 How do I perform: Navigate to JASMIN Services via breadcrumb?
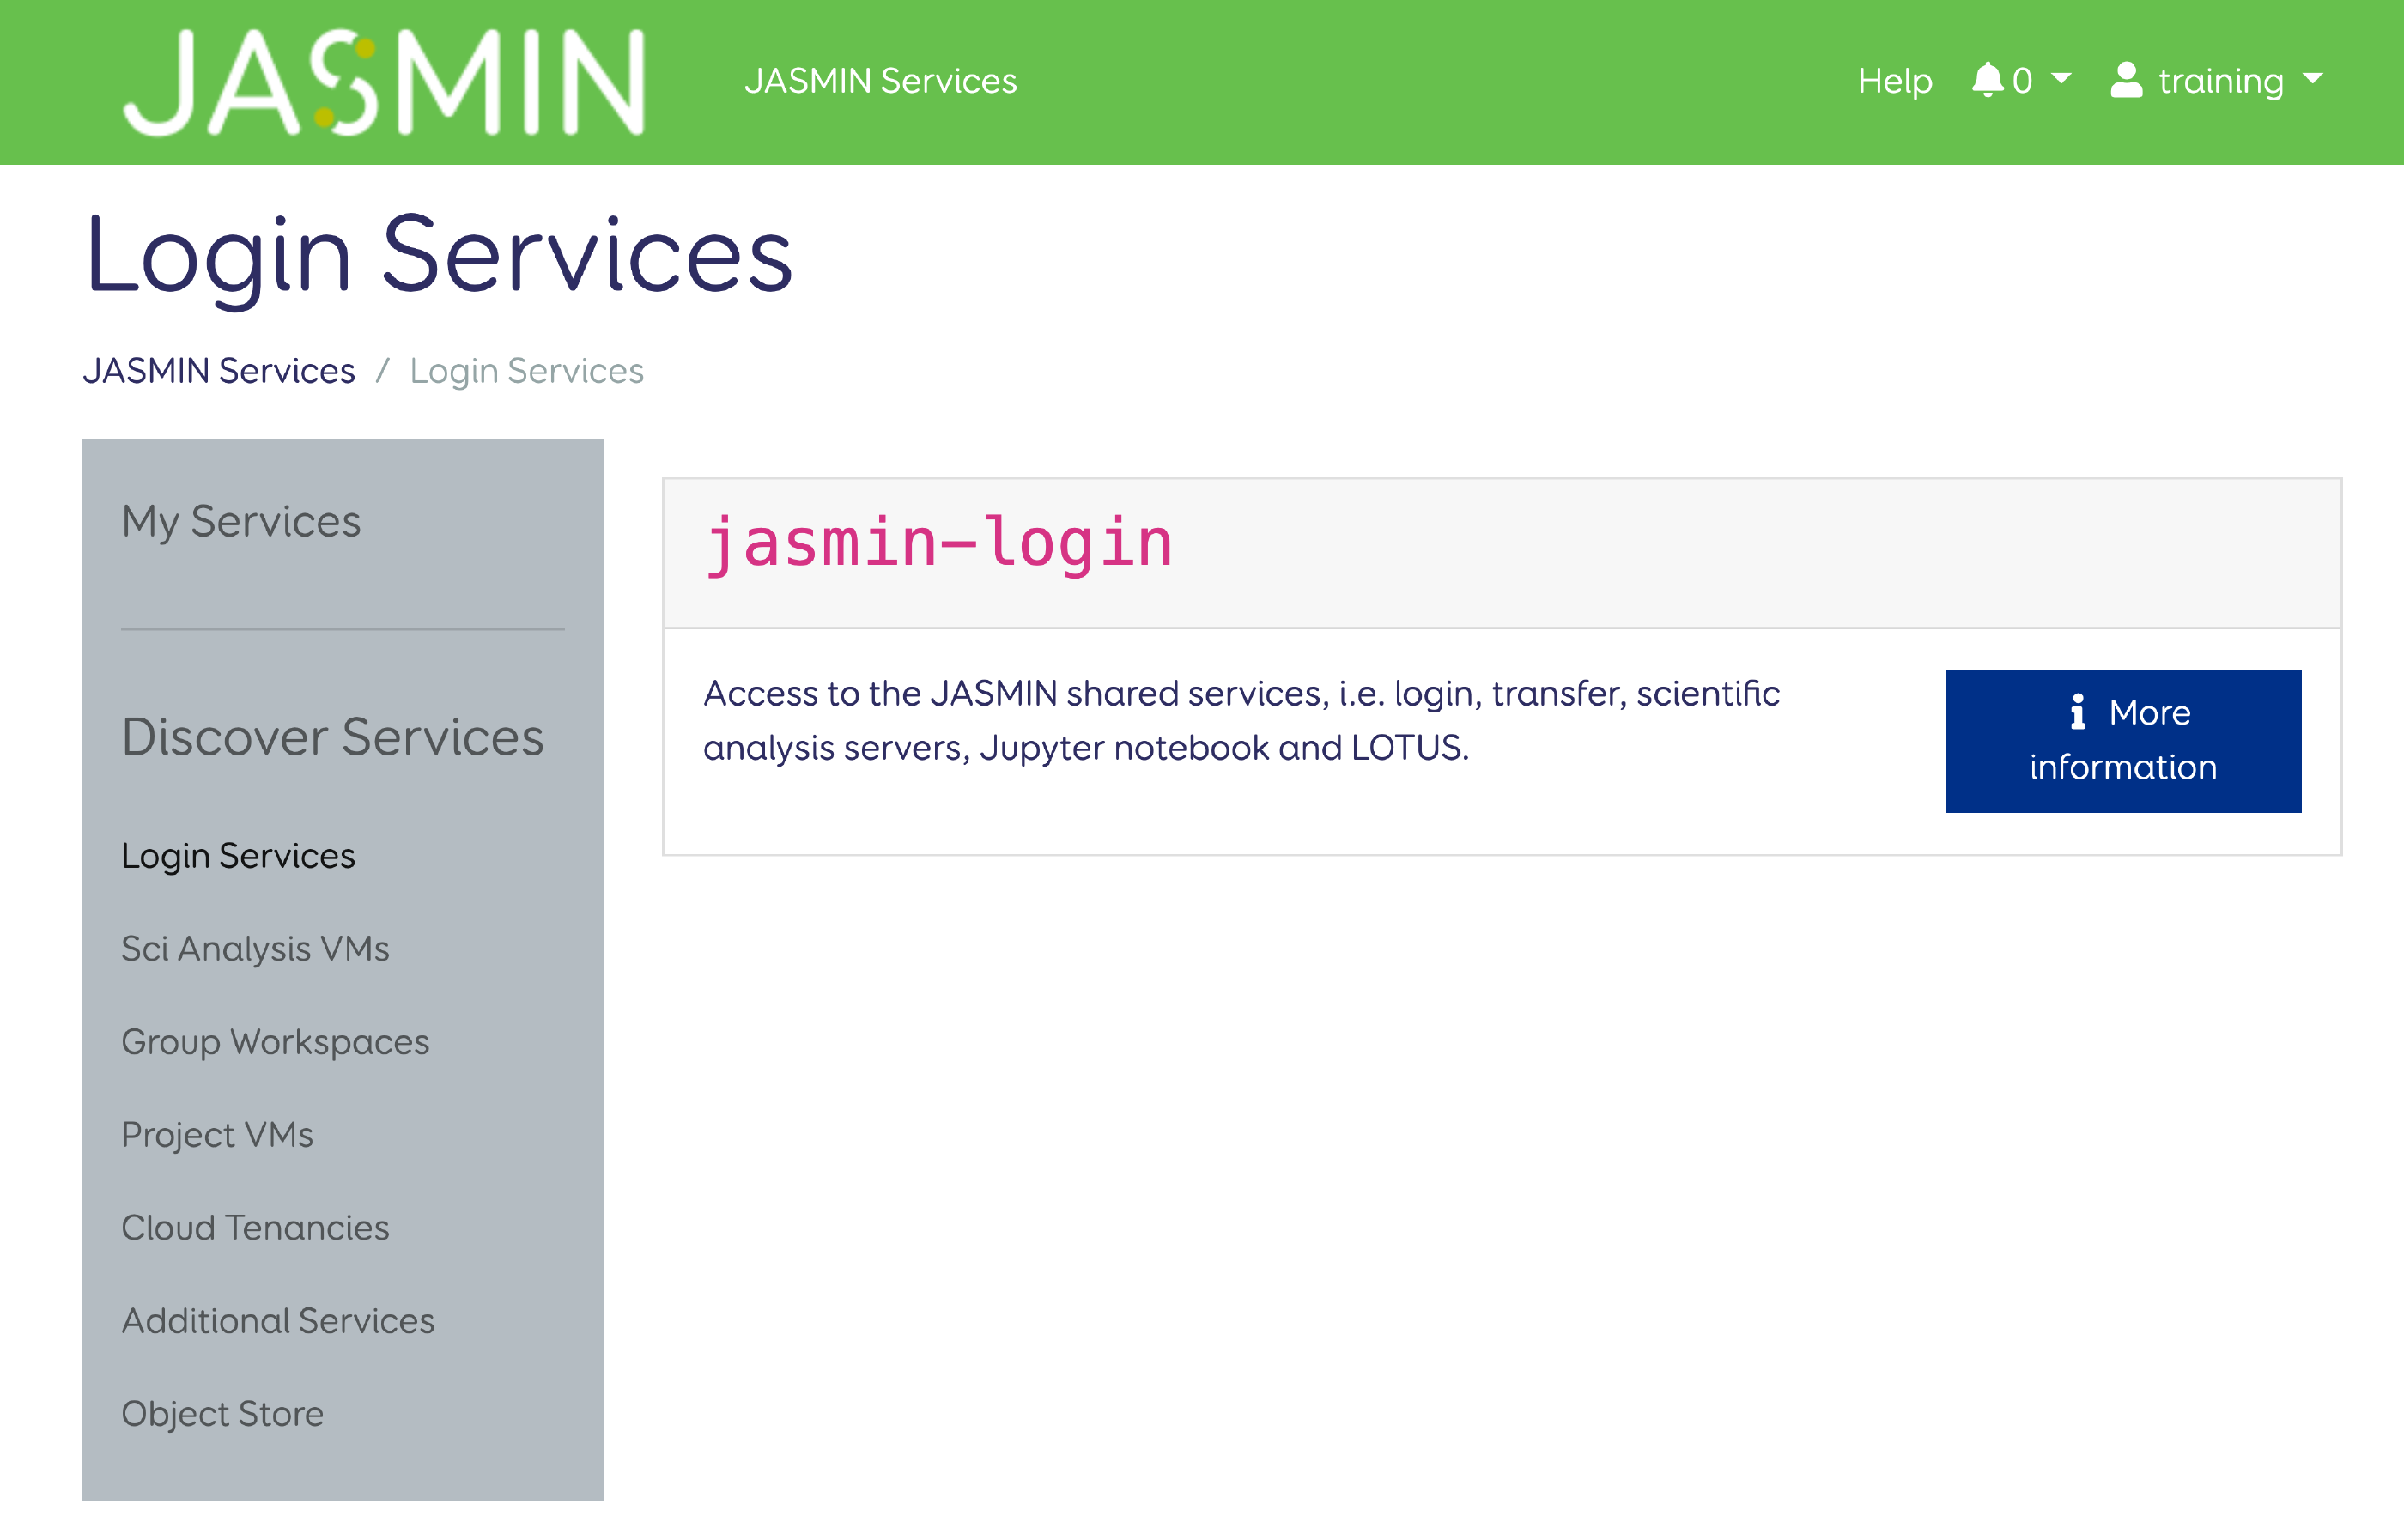219,370
